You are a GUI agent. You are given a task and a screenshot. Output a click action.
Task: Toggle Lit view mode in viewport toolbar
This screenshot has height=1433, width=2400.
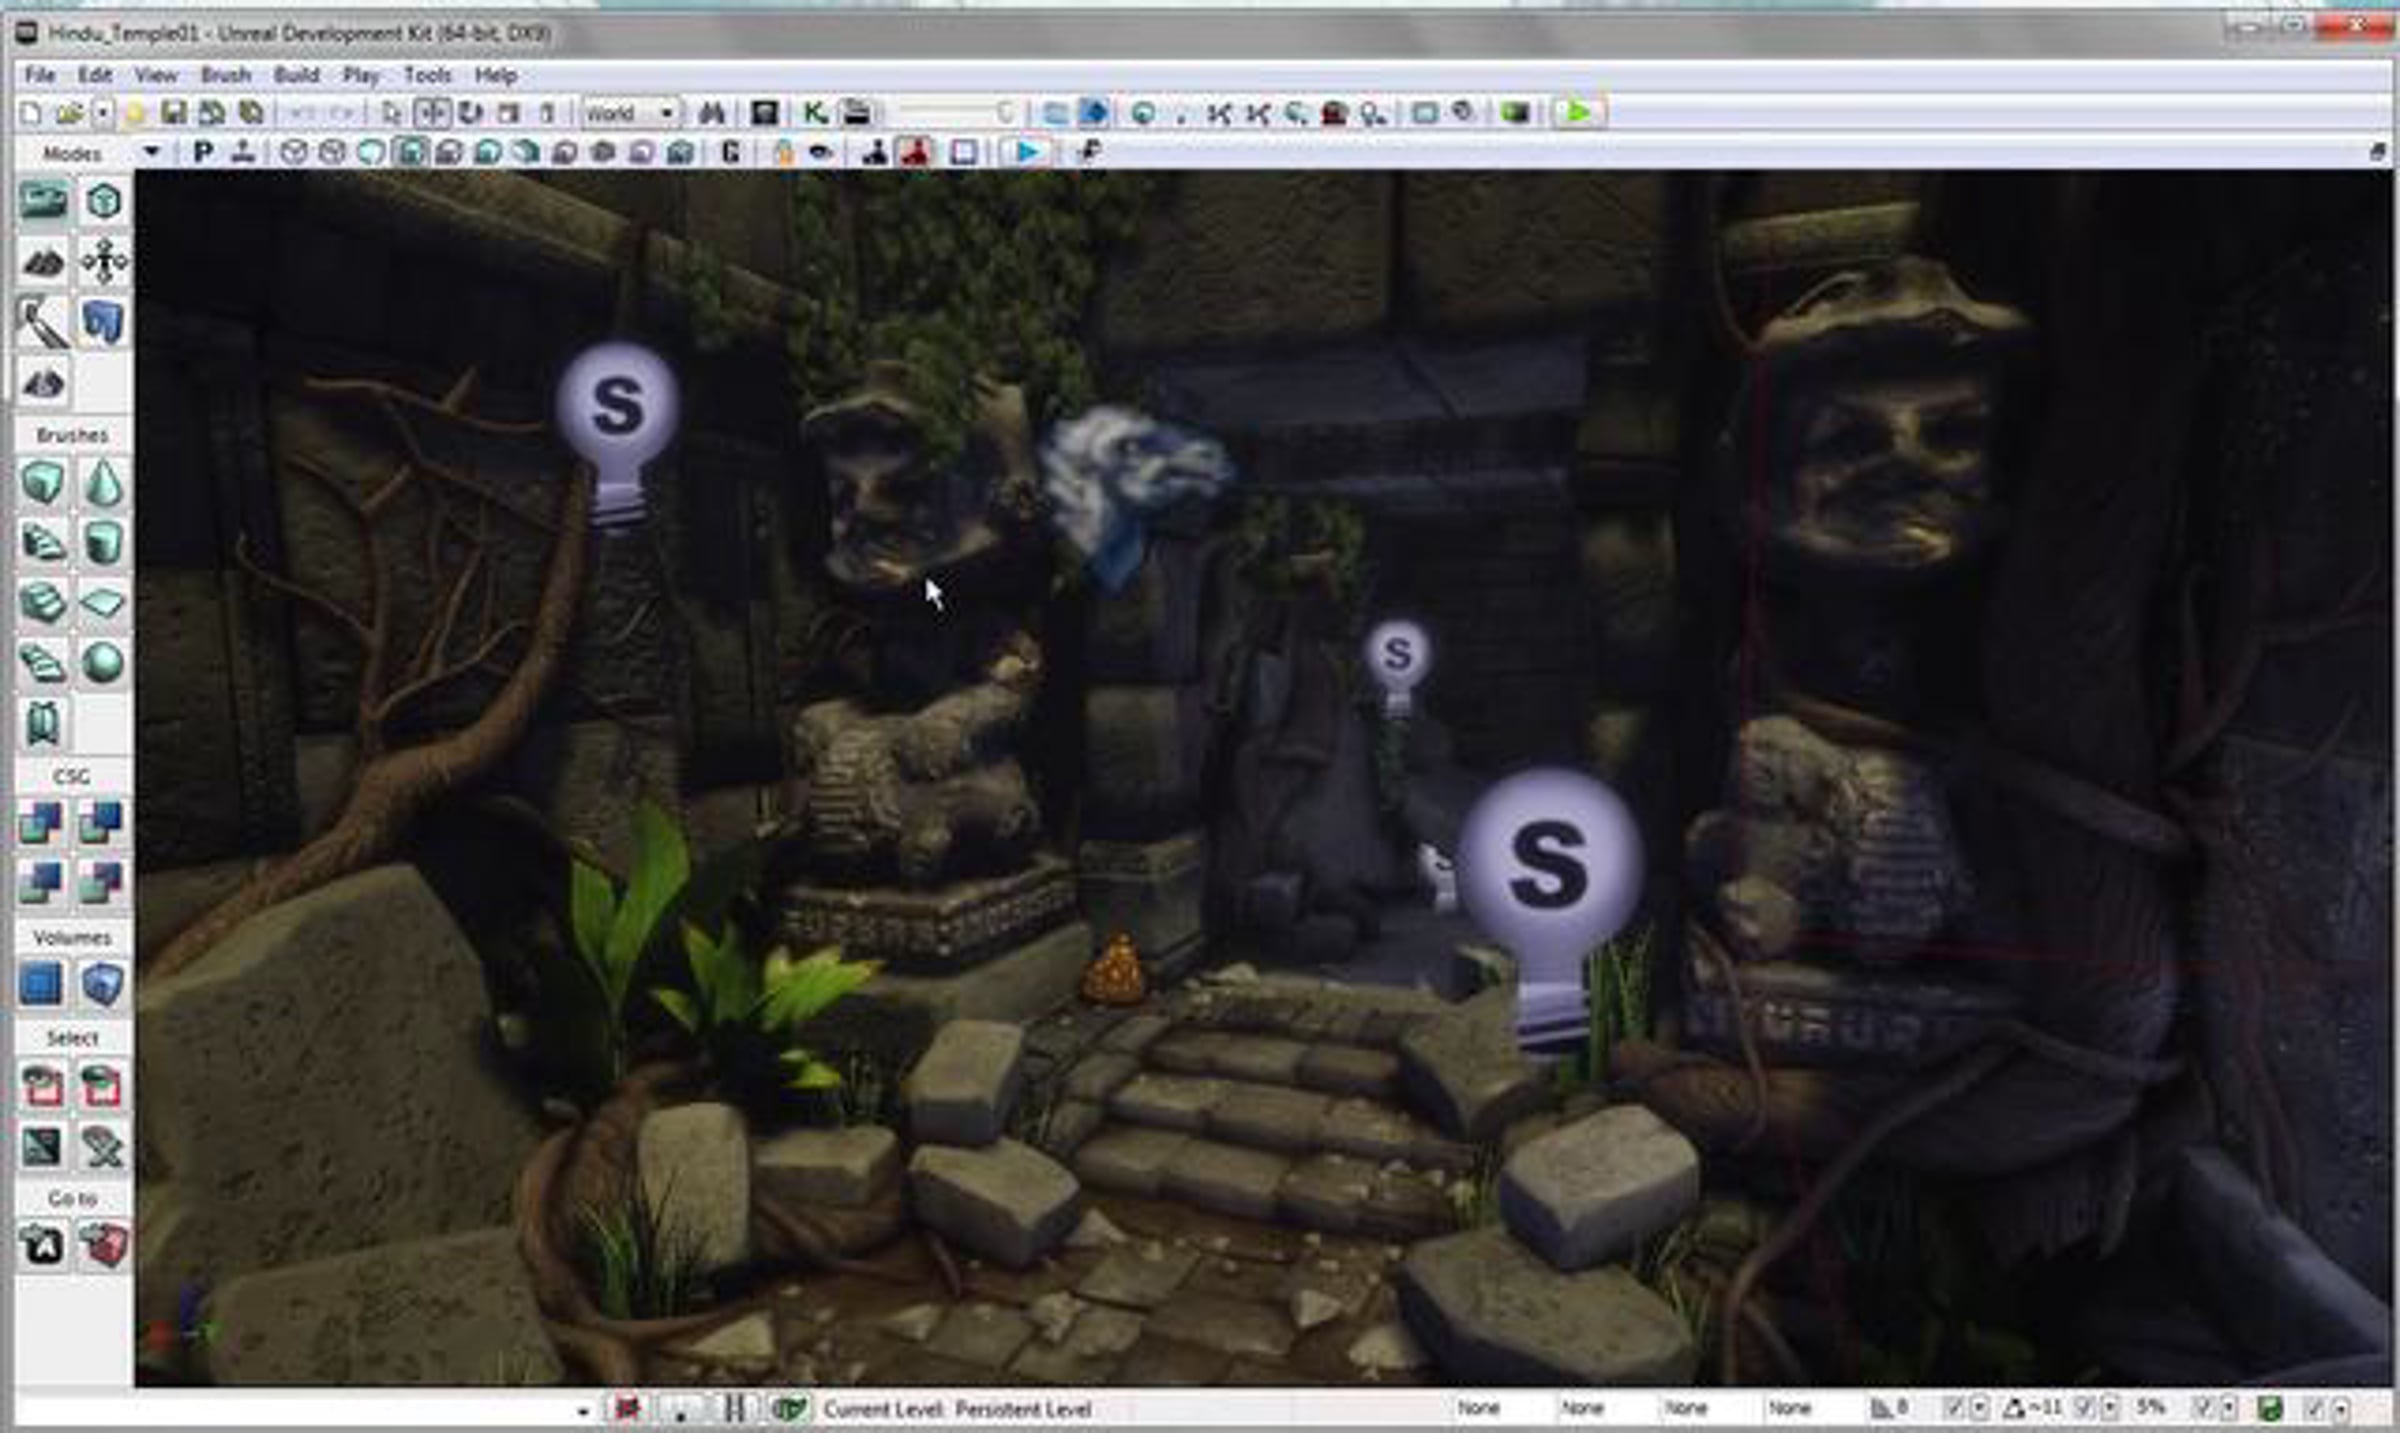tap(410, 152)
